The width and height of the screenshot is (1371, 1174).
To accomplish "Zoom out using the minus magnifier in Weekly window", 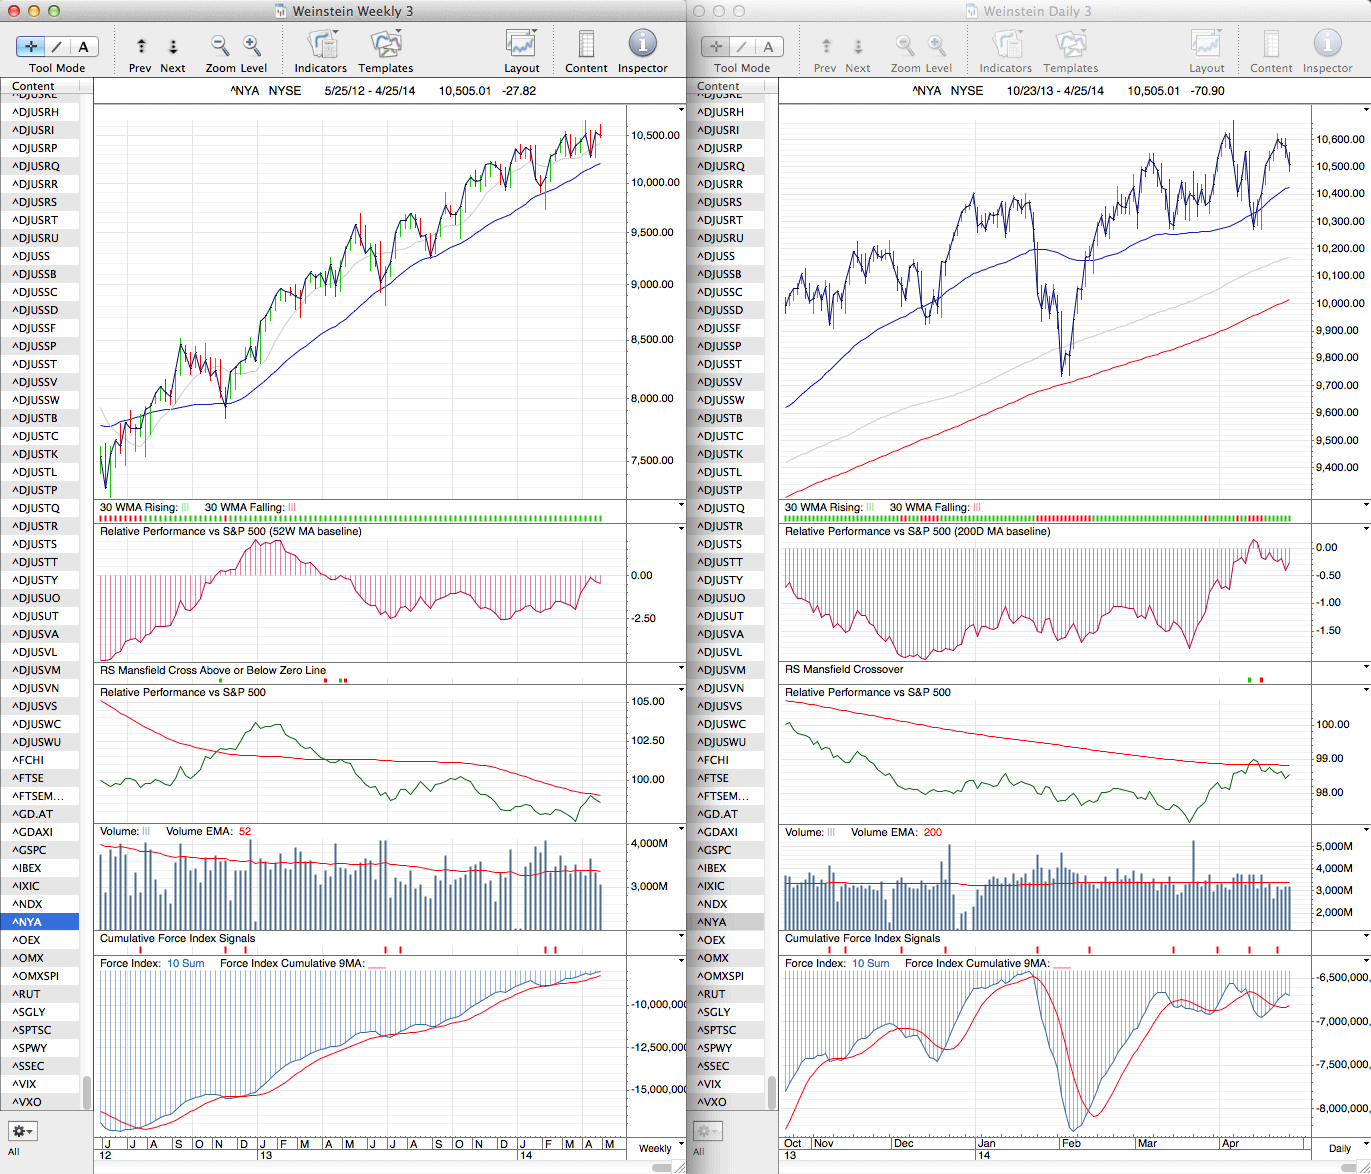I will coord(220,45).
